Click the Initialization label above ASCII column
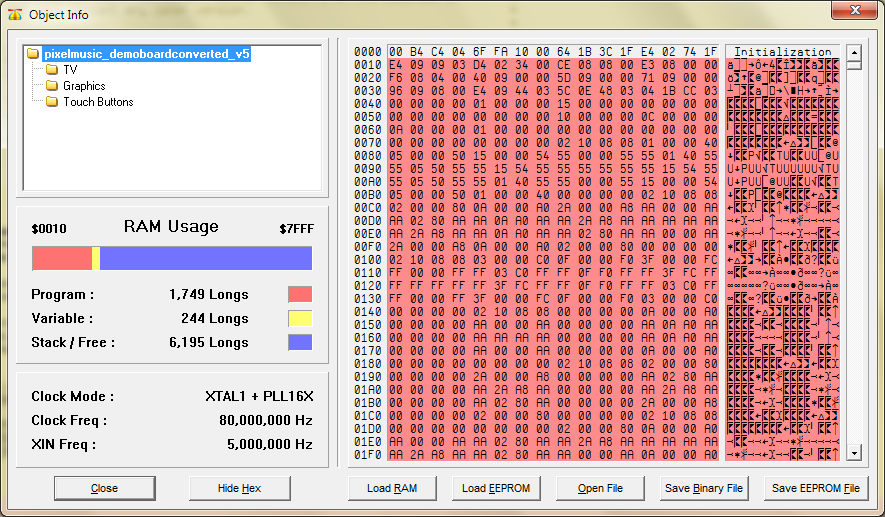Viewport: 885px width, 517px height. coord(782,52)
